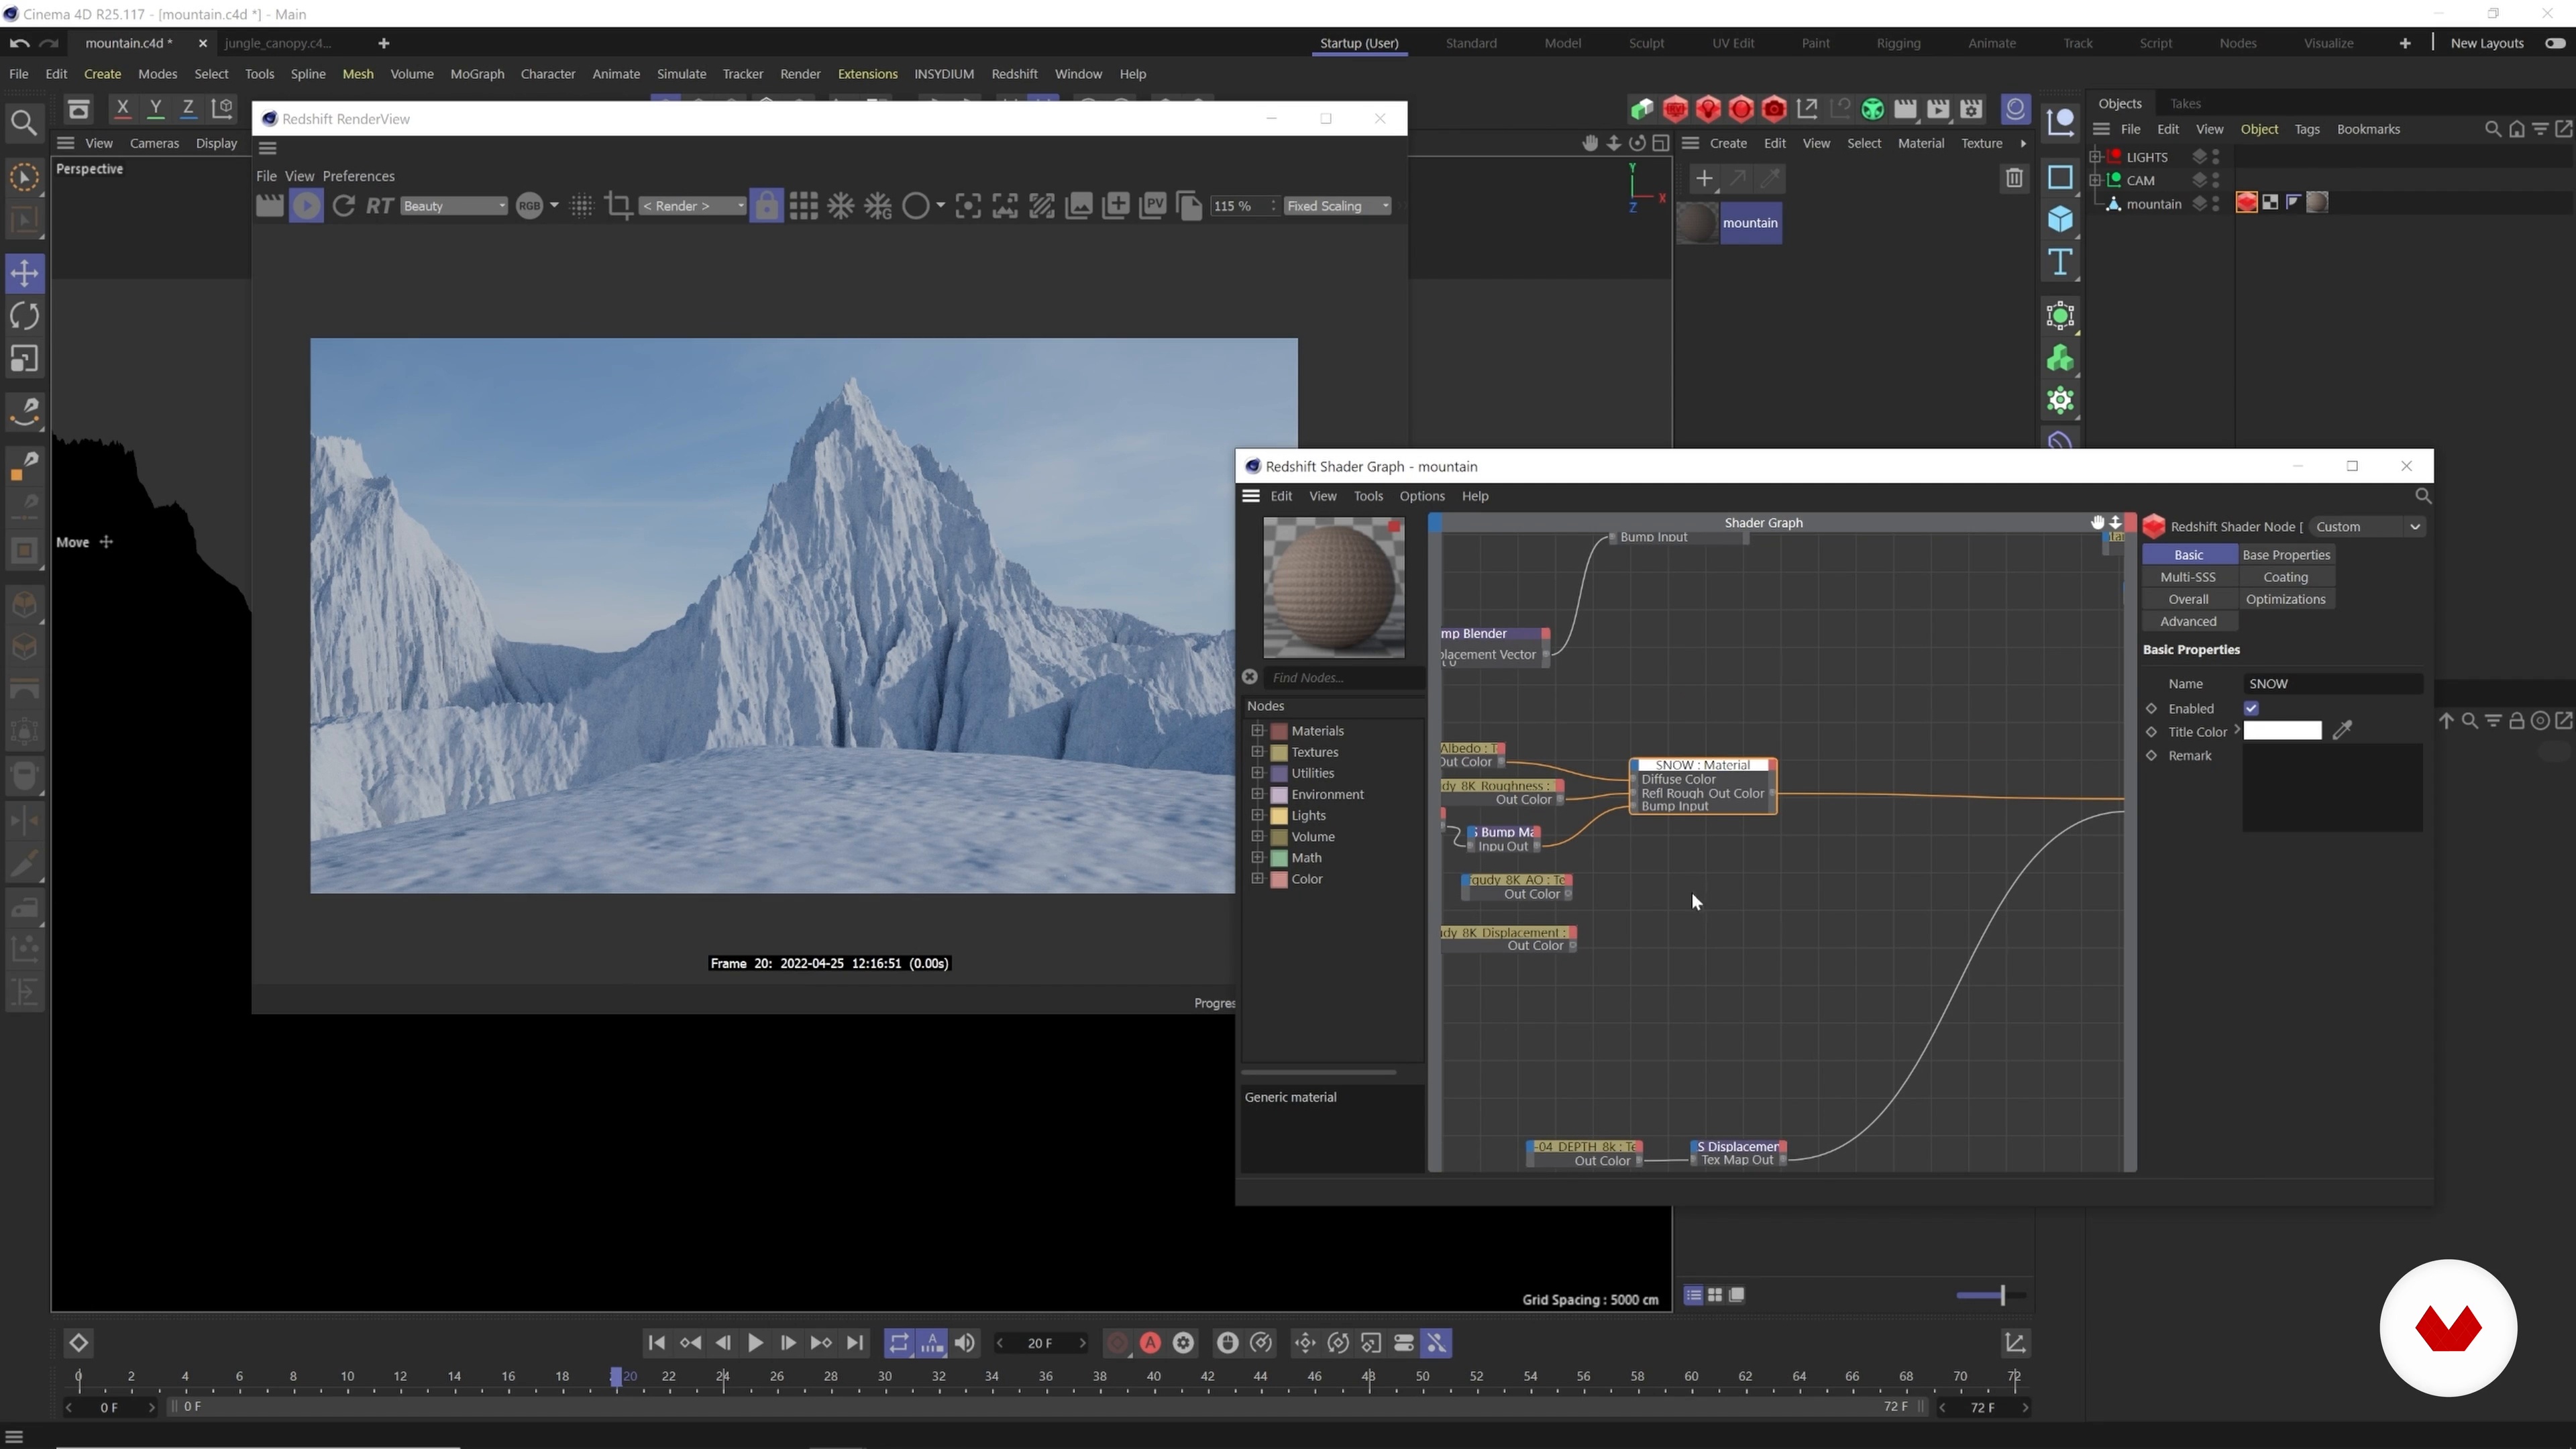Open the Fixed Scaling dropdown
This screenshot has width=2576, height=1449.
(1337, 206)
